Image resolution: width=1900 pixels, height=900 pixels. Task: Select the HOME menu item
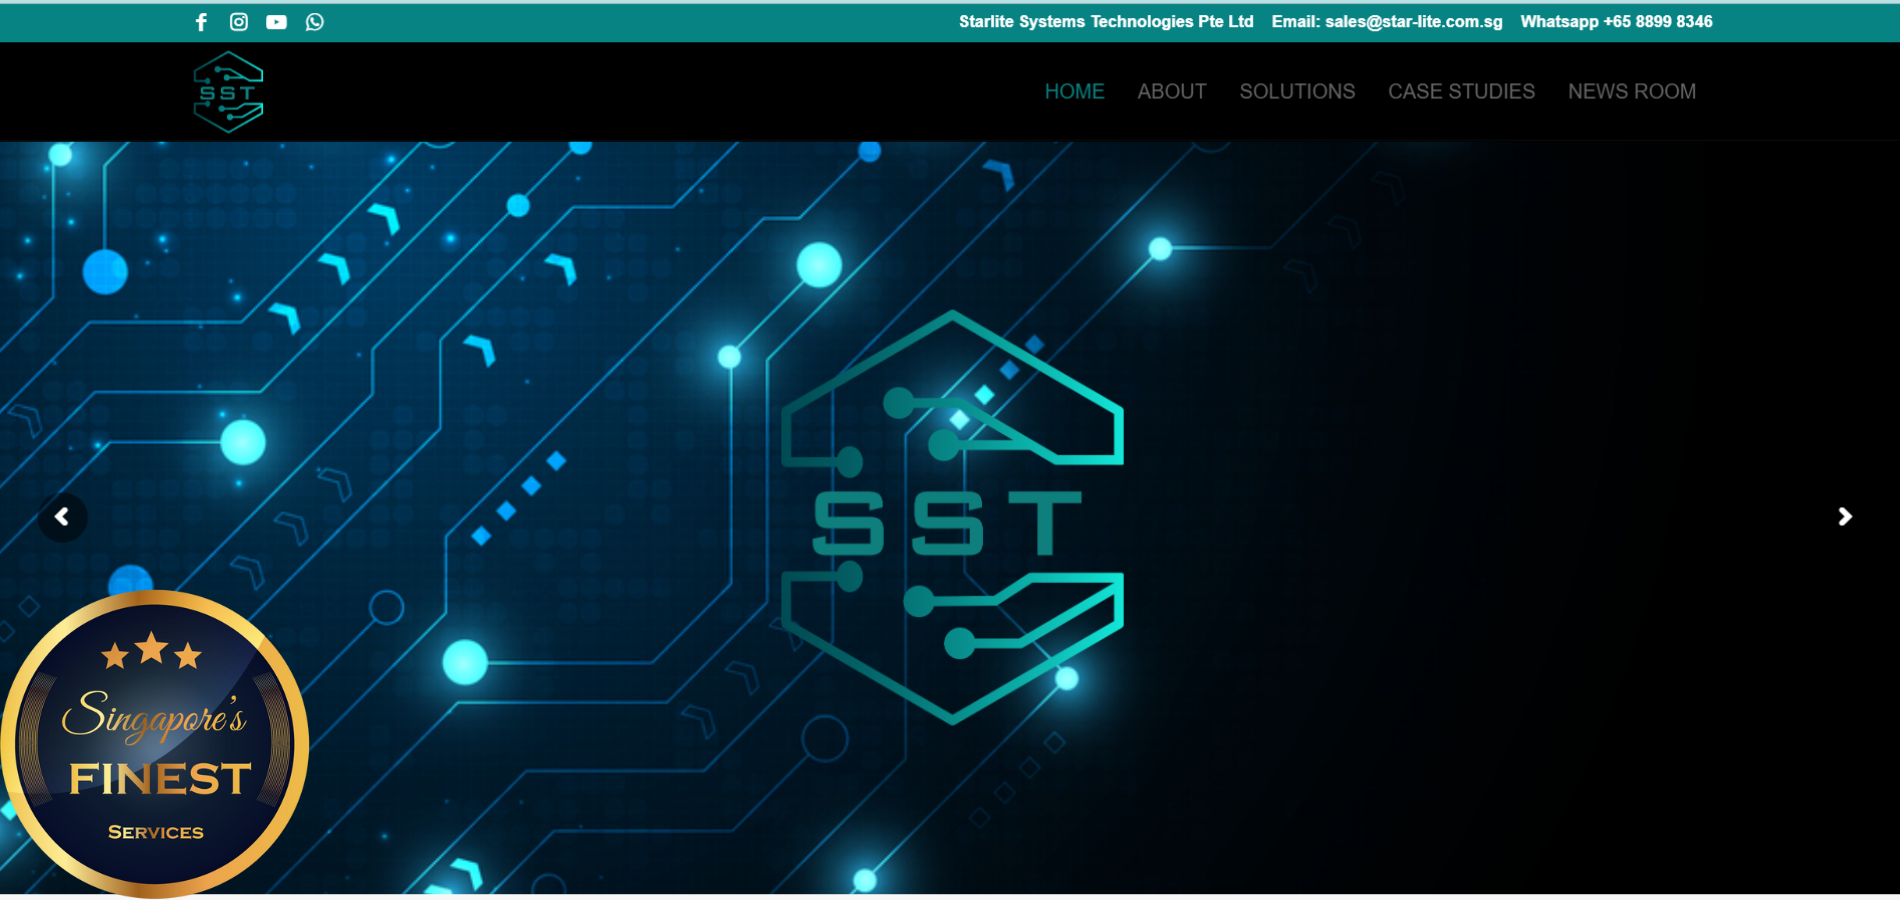click(1074, 91)
